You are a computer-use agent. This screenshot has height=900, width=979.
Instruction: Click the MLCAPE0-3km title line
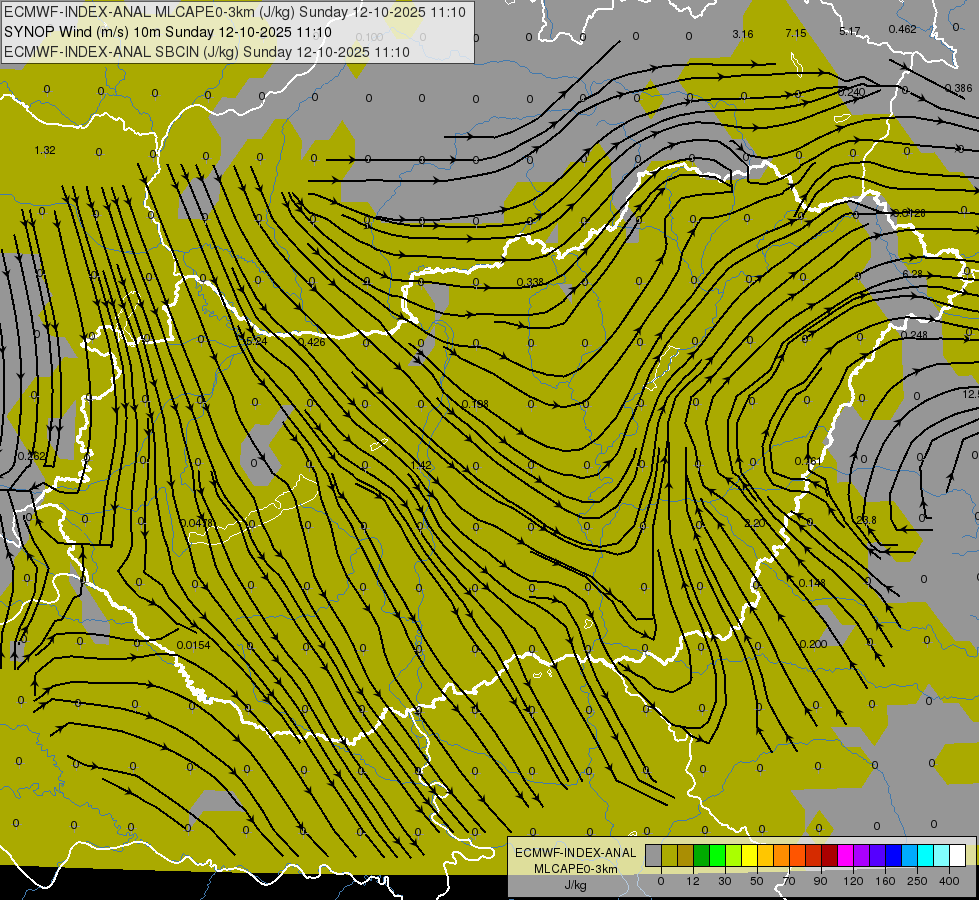[x=235, y=12]
